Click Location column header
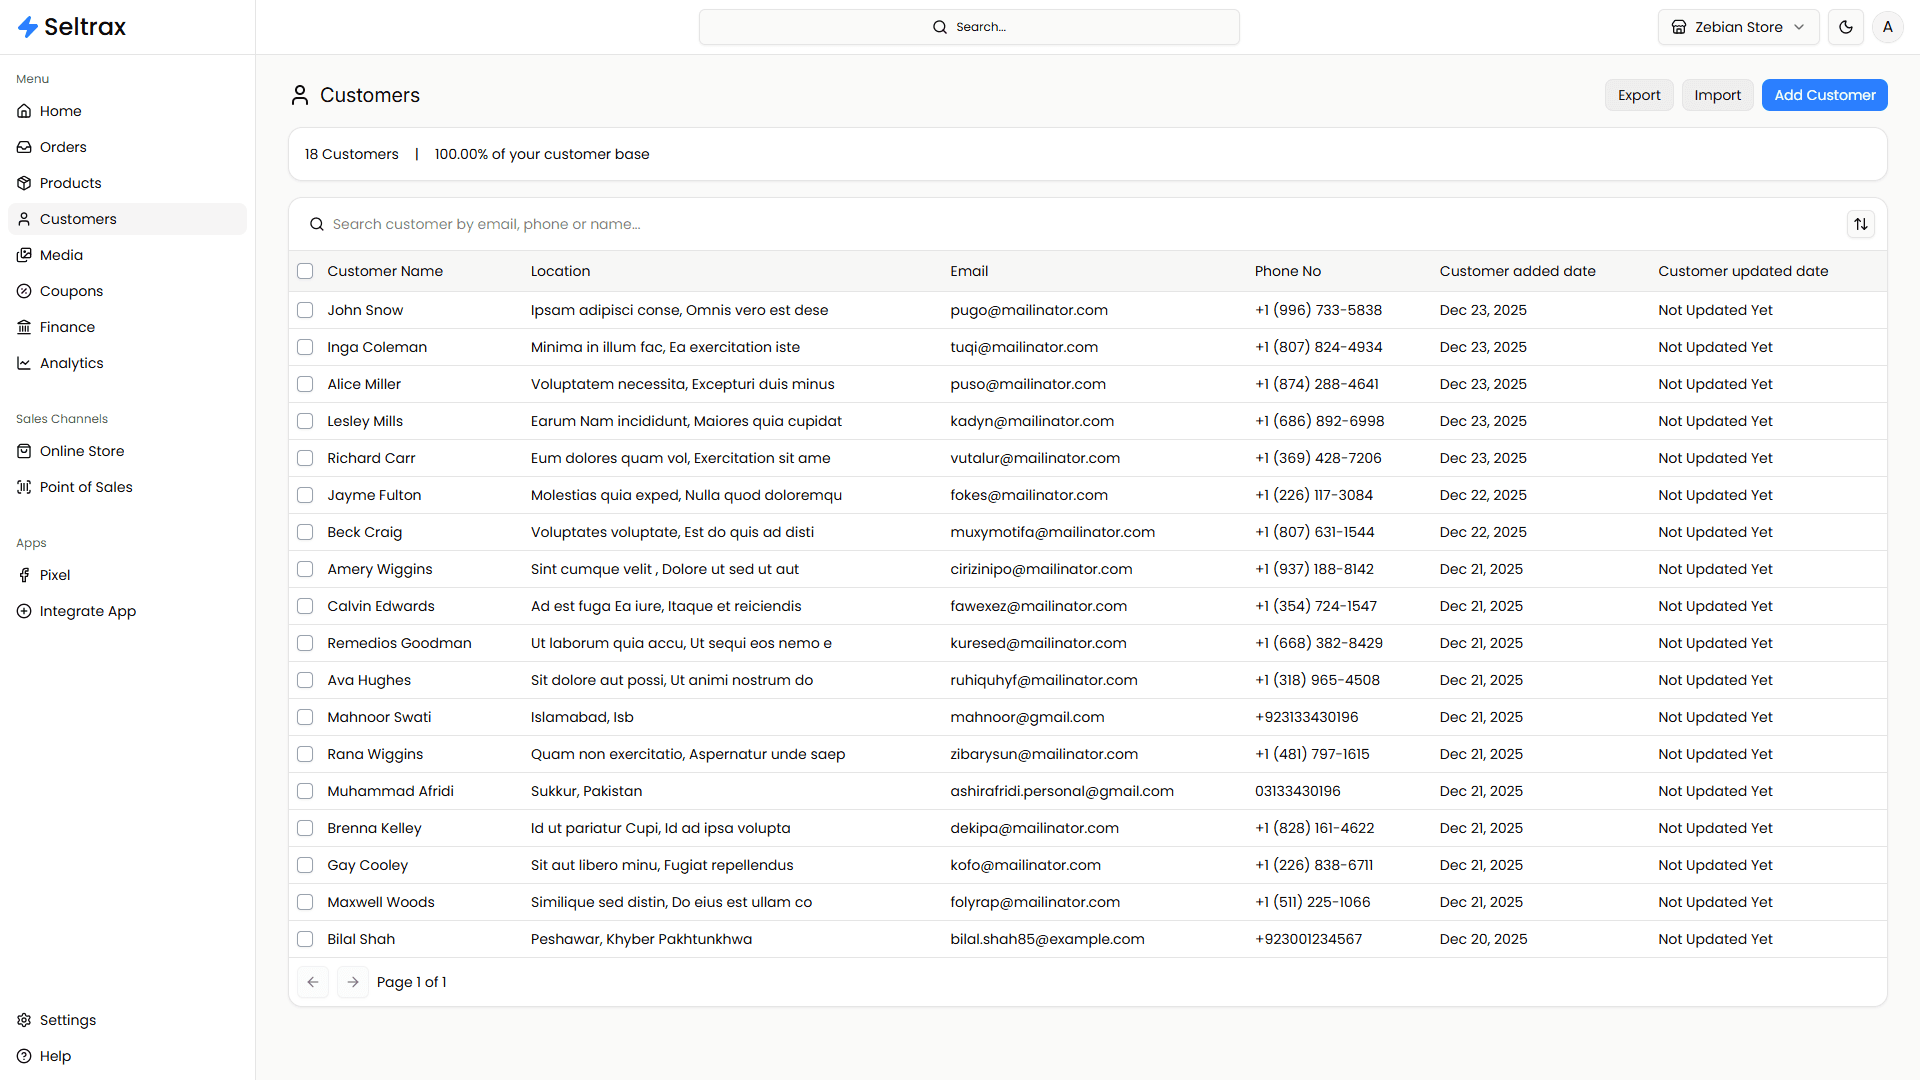Viewport: 1920px width, 1080px height. tap(560, 271)
